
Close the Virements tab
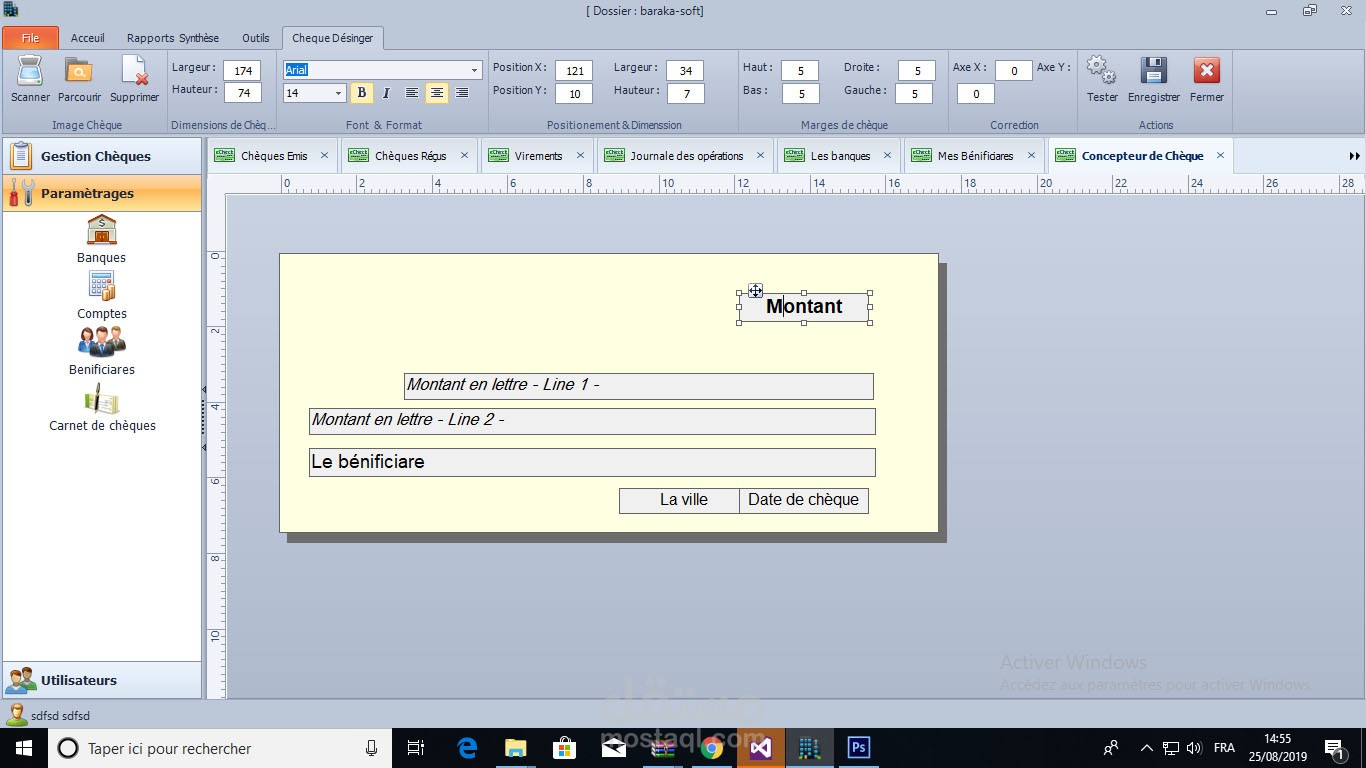(580, 156)
